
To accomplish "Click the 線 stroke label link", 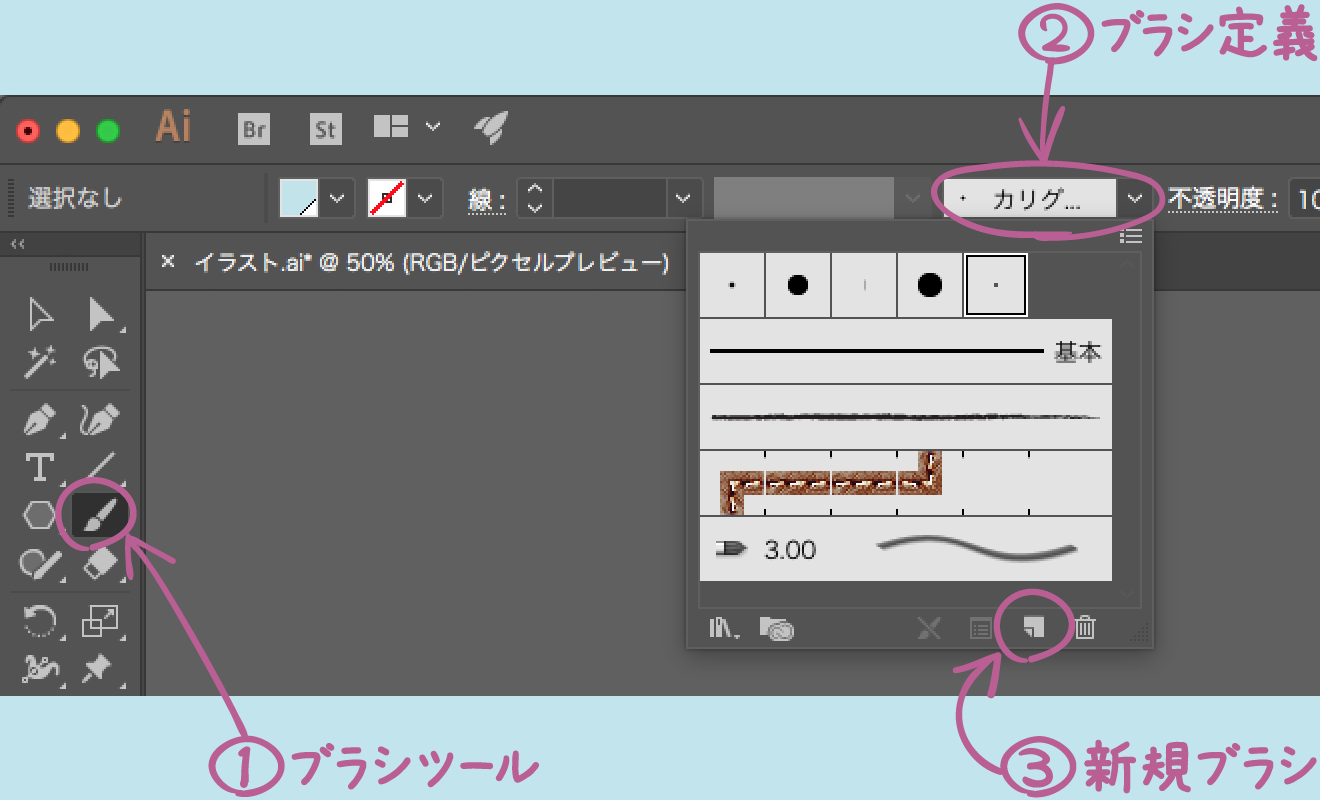I will 488,199.
